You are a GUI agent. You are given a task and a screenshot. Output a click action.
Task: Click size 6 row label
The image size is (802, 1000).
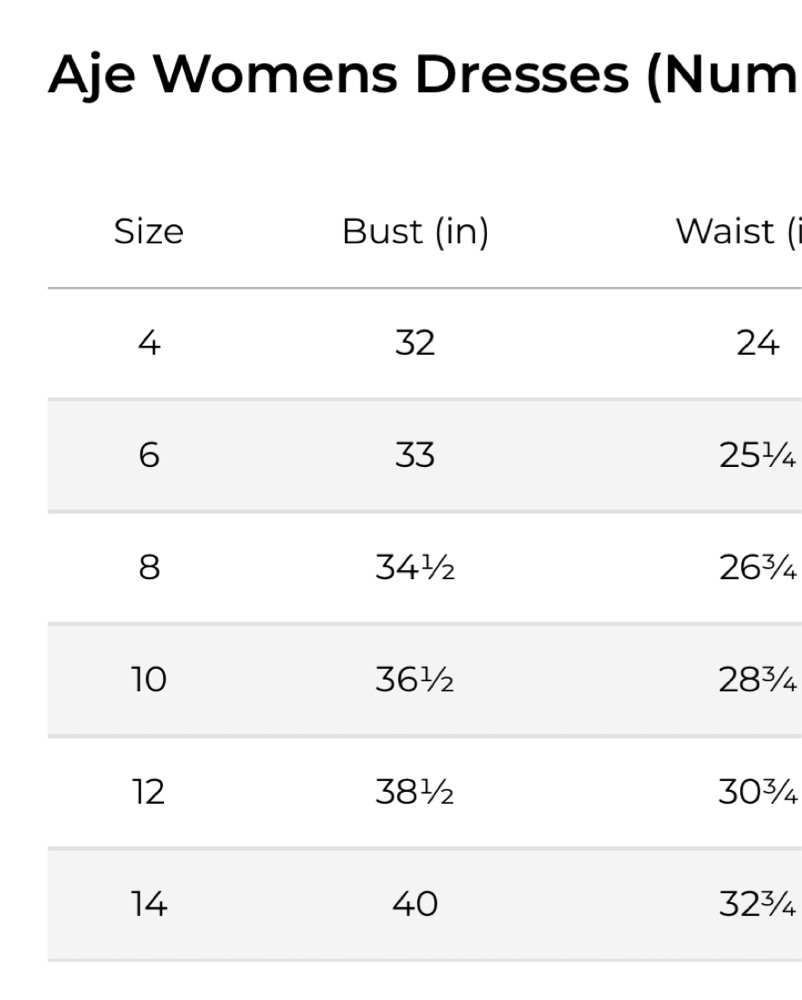coord(149,455)
